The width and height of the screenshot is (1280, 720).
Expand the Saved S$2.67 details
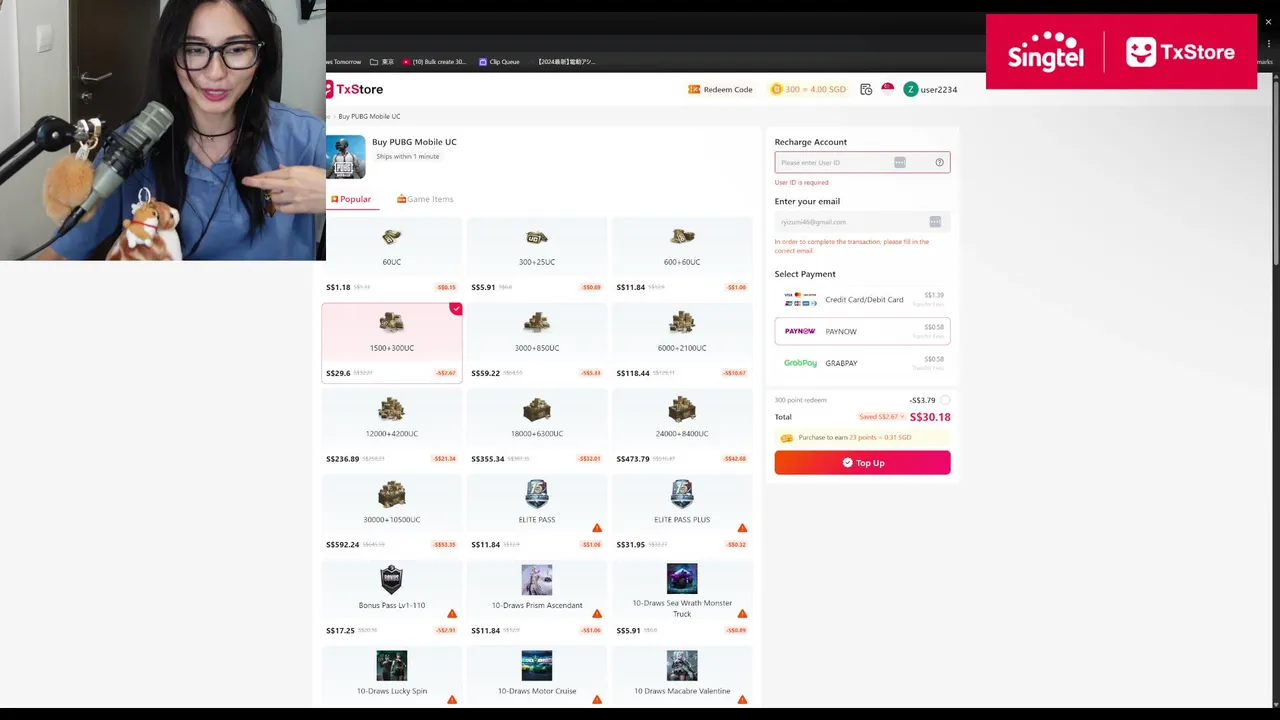coord(881,417)
